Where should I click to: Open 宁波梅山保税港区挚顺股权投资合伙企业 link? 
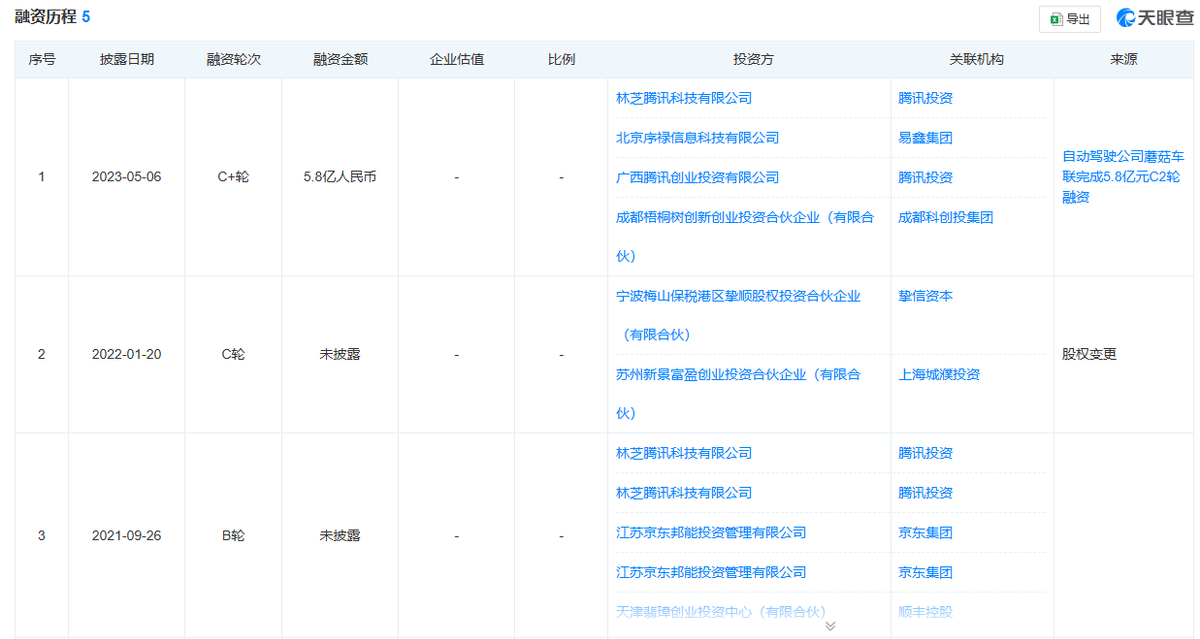(x=738, y=315)
